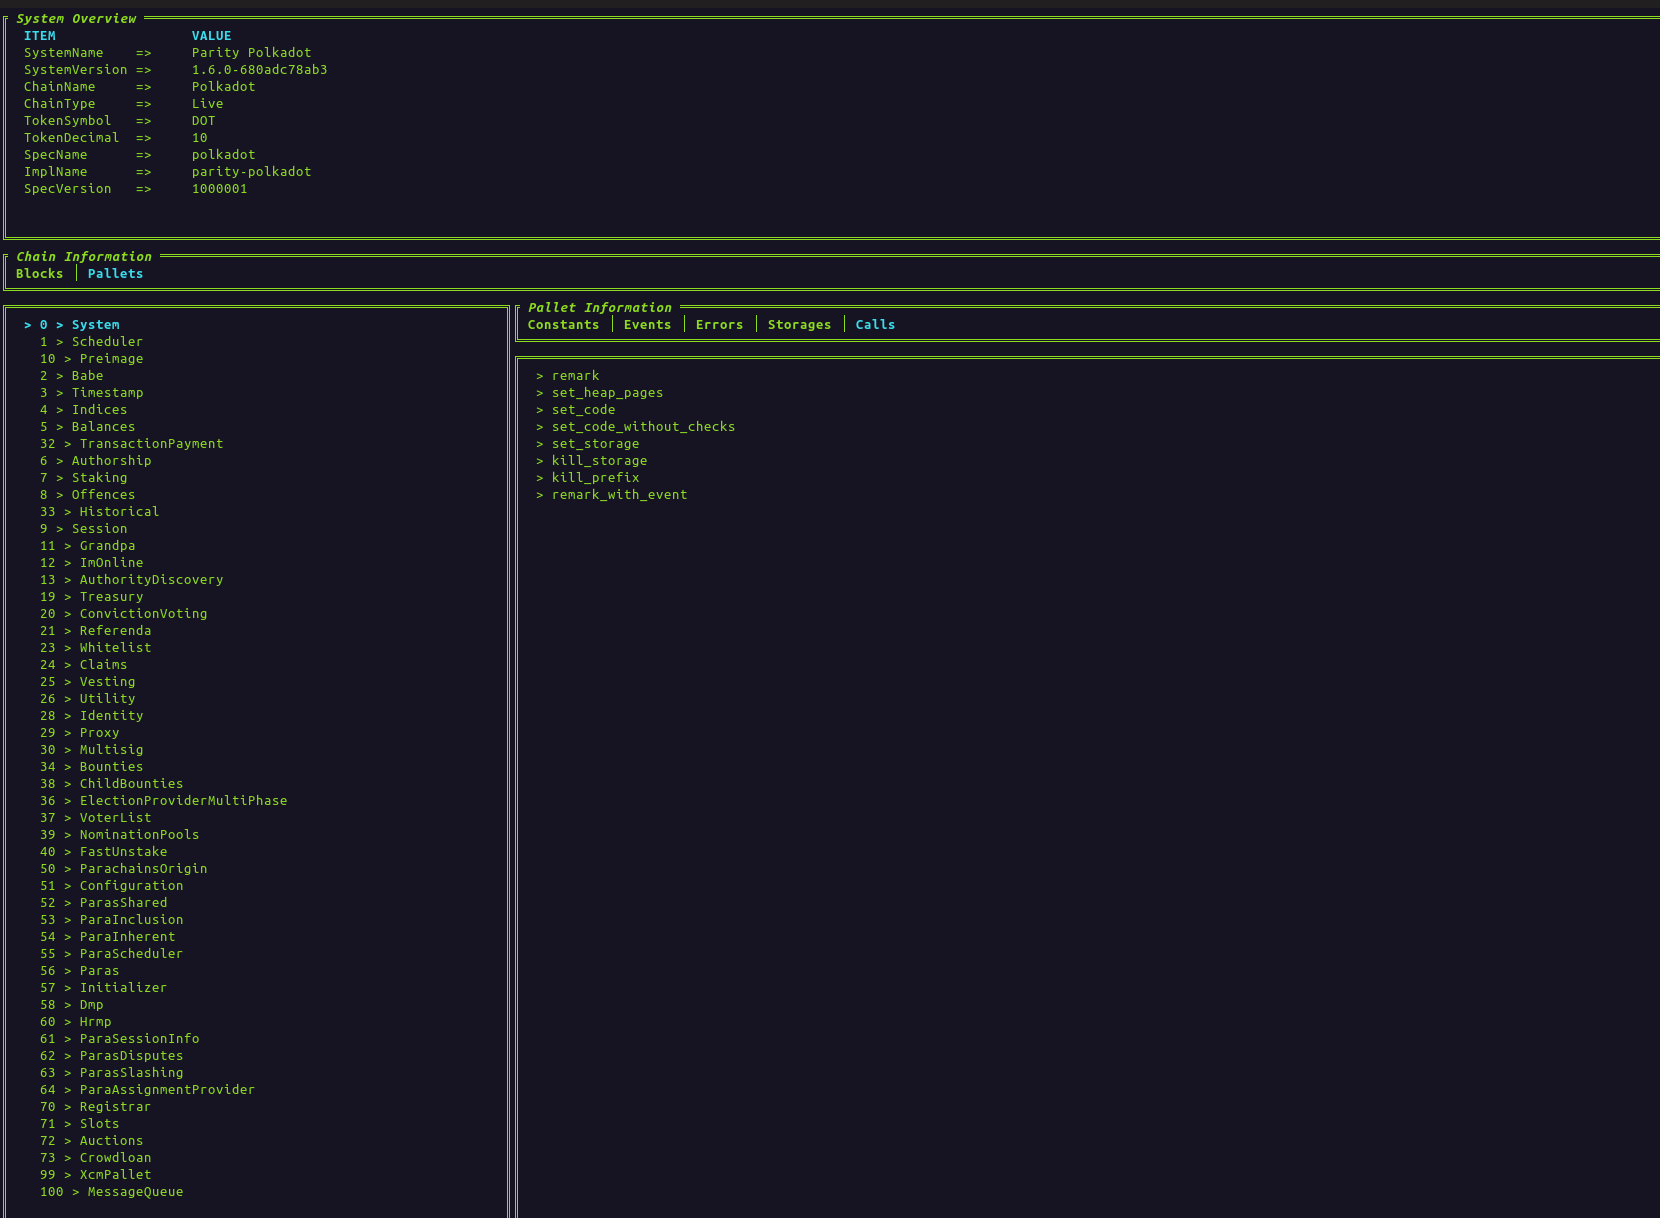Select the ParaAssignmentProvider pallet

coord(147,1090)
